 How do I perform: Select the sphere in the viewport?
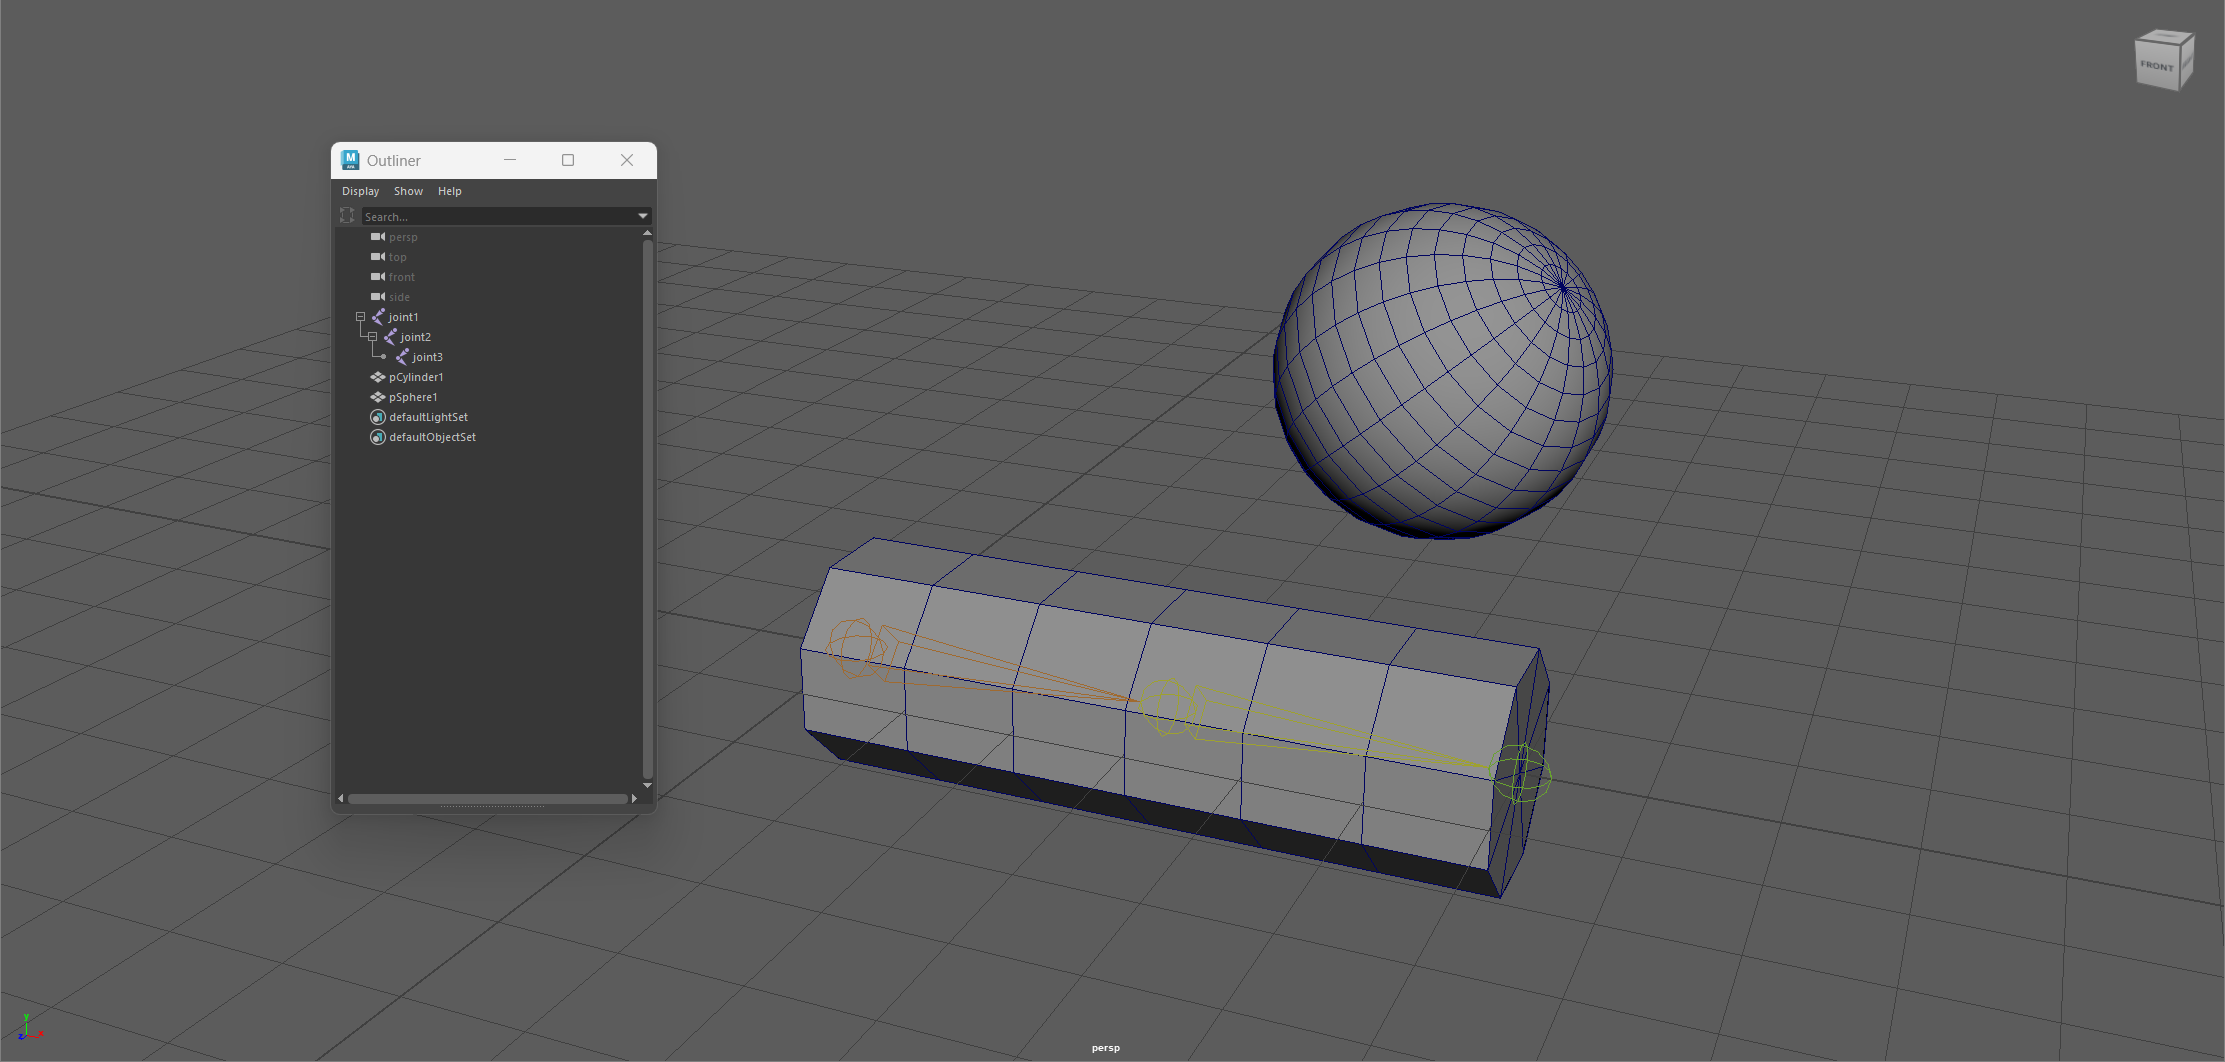[1440, 372]
